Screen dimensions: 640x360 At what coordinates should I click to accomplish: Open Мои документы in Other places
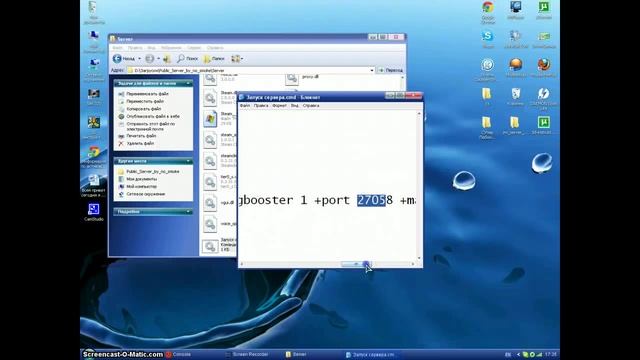click(x=142, y=179)
